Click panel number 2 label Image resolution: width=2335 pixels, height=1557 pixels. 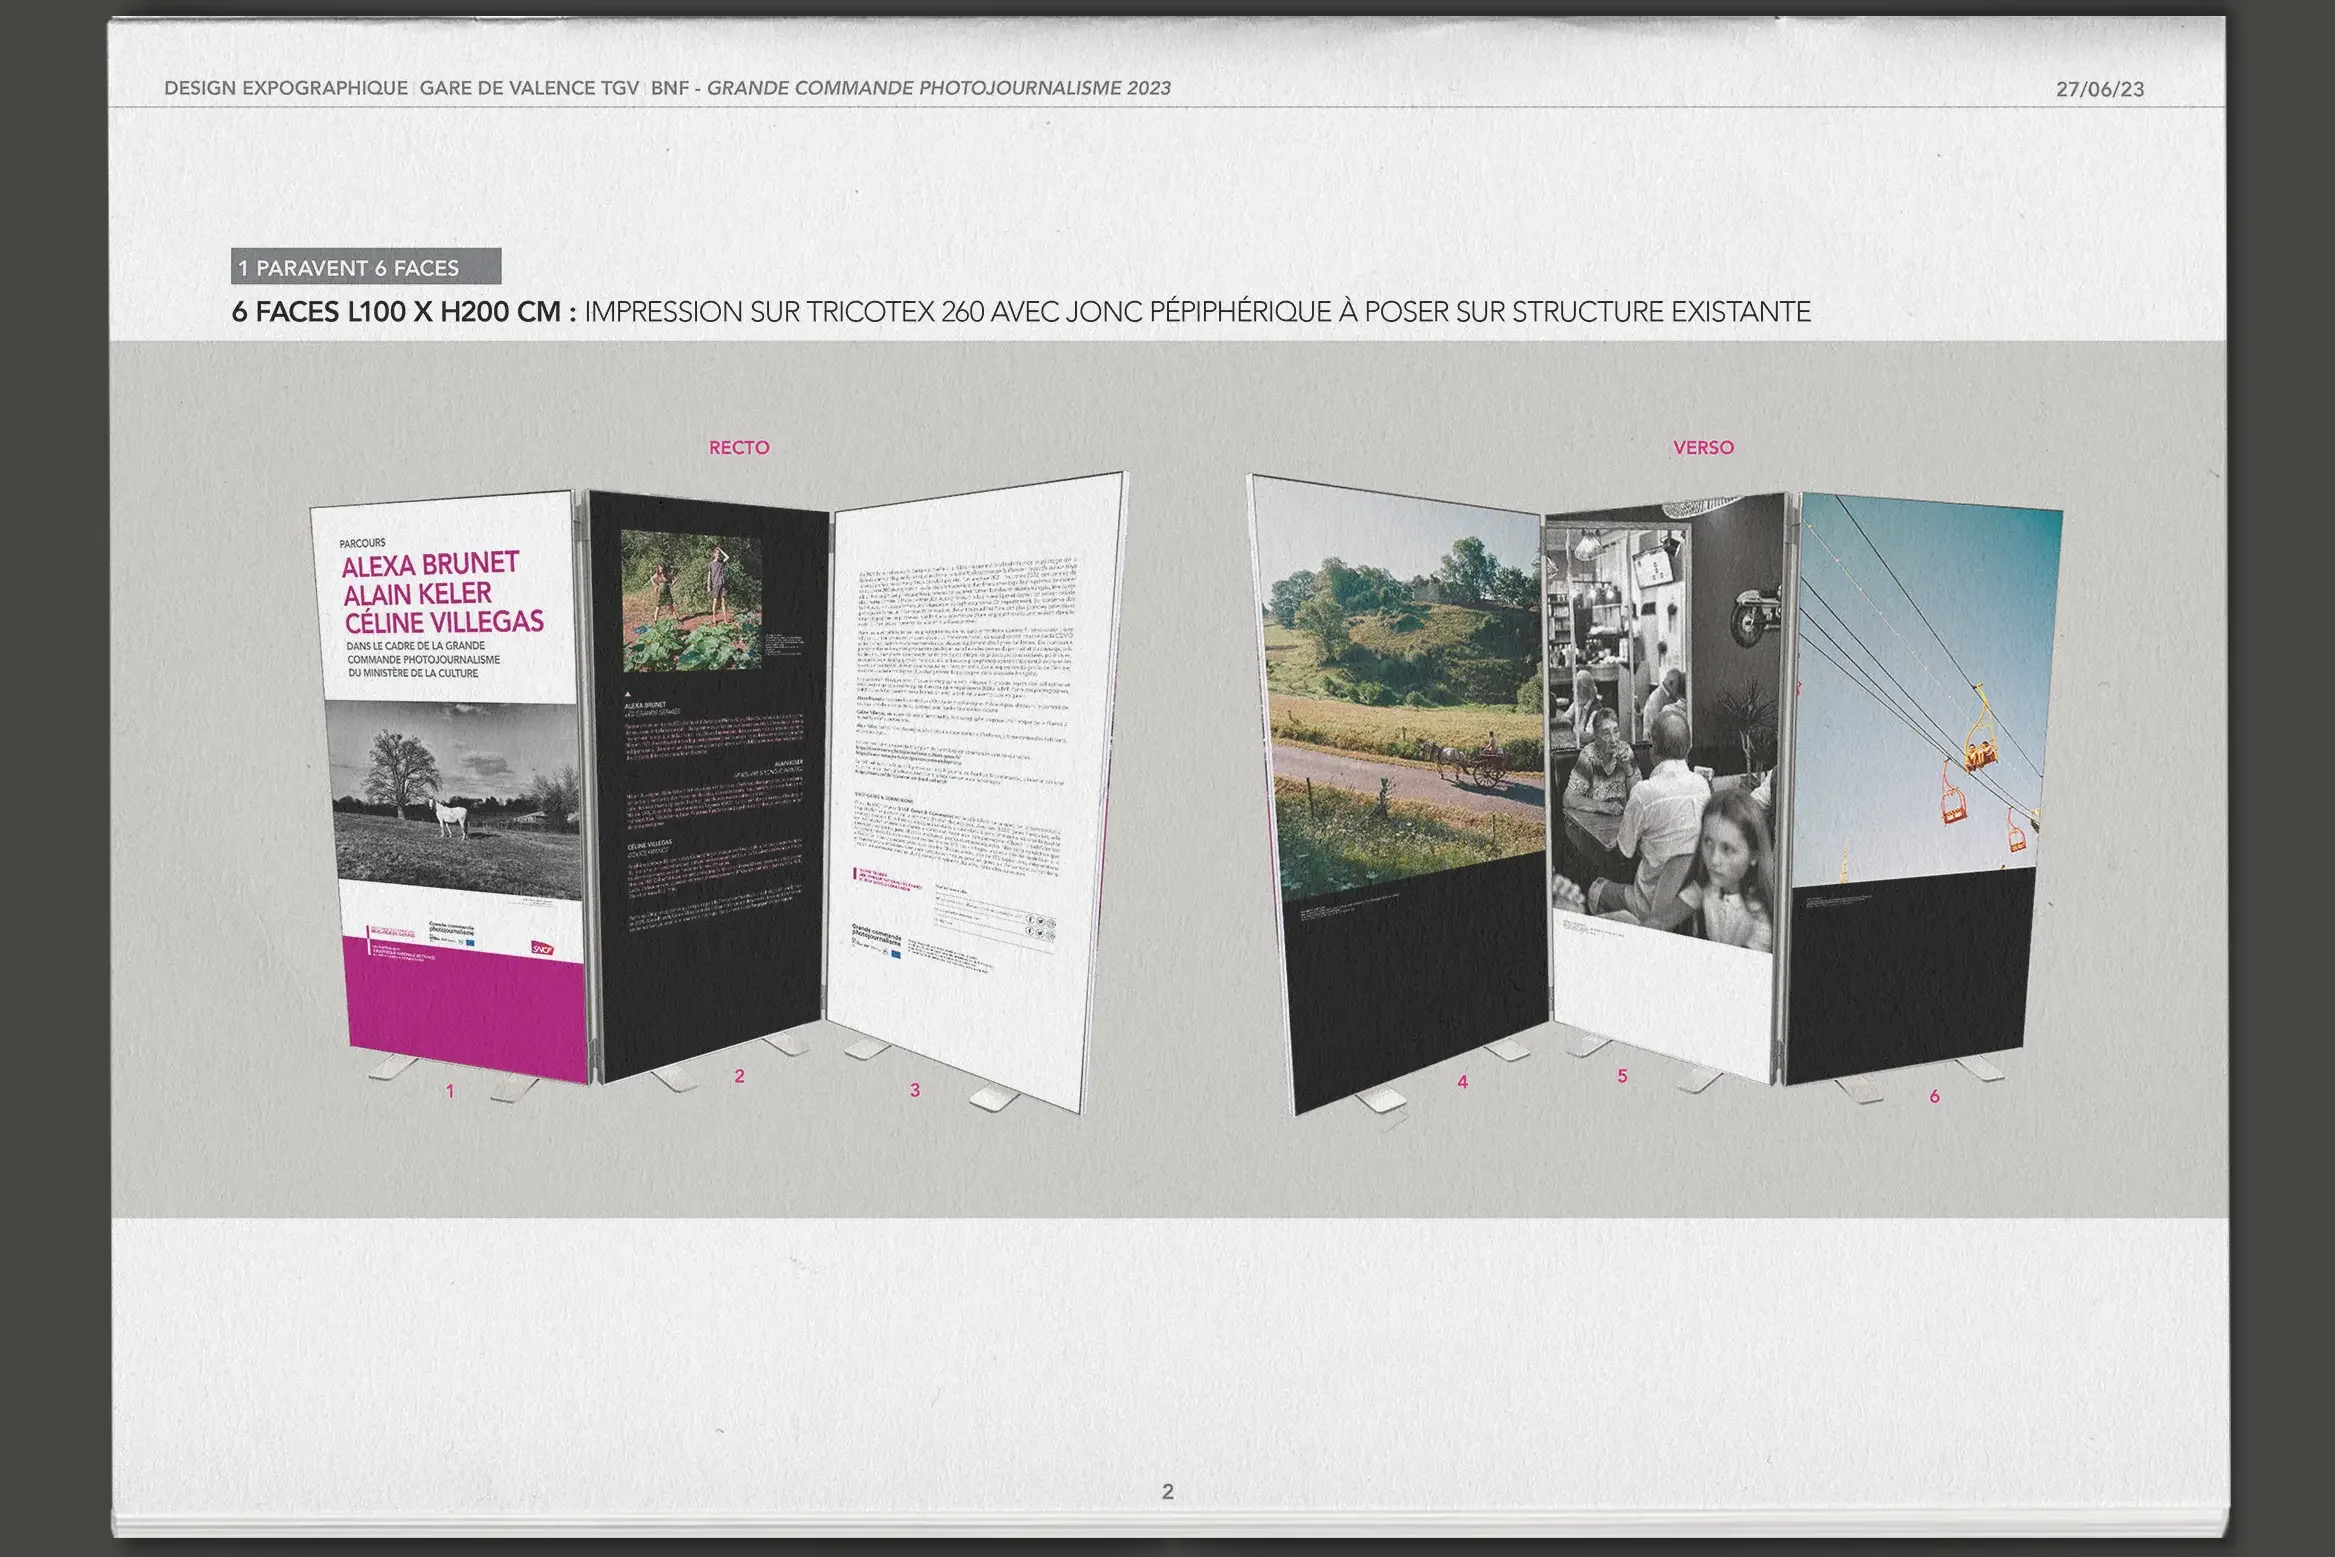[x=739, y=1076]
